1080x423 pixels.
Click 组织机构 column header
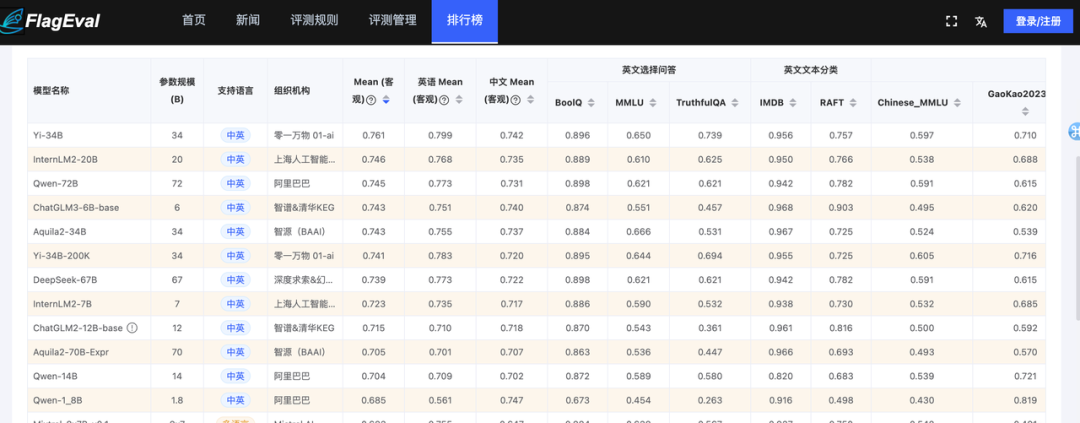point(292,90)
